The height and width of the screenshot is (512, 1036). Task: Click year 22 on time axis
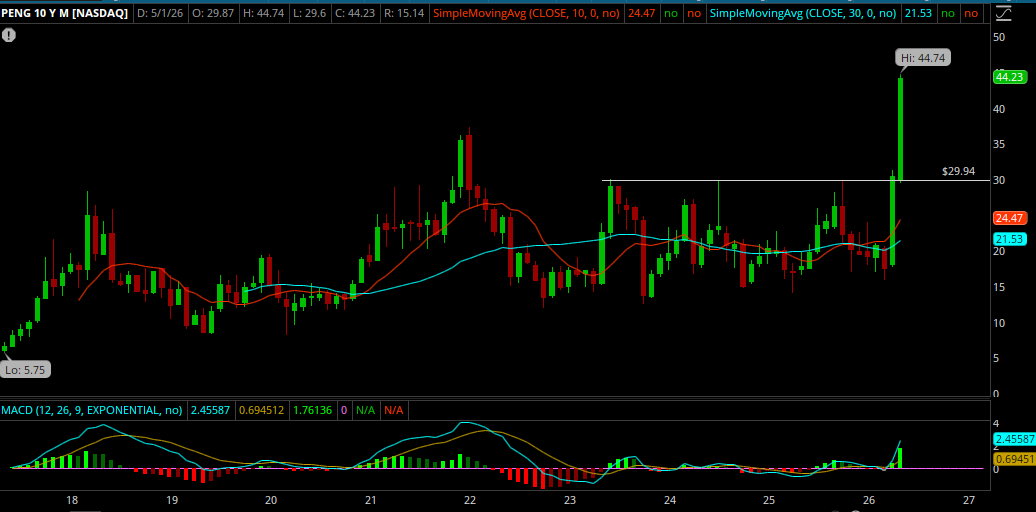click(x=470, y=499)
